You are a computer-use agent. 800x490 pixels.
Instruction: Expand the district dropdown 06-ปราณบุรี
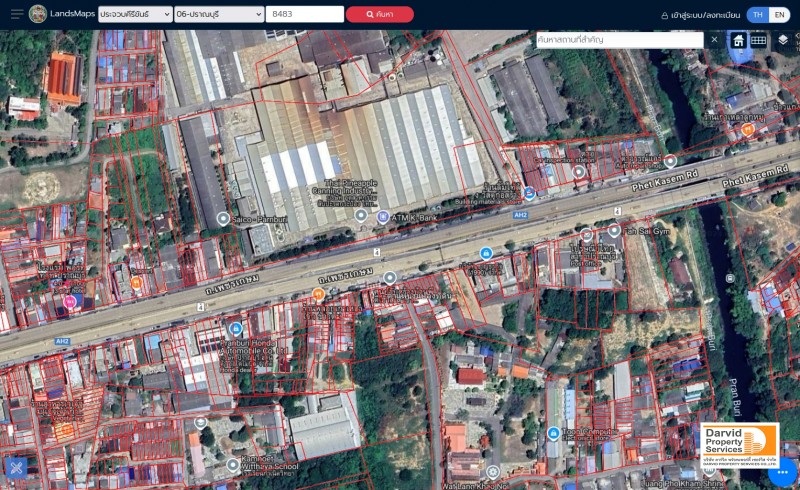[218, 15]
